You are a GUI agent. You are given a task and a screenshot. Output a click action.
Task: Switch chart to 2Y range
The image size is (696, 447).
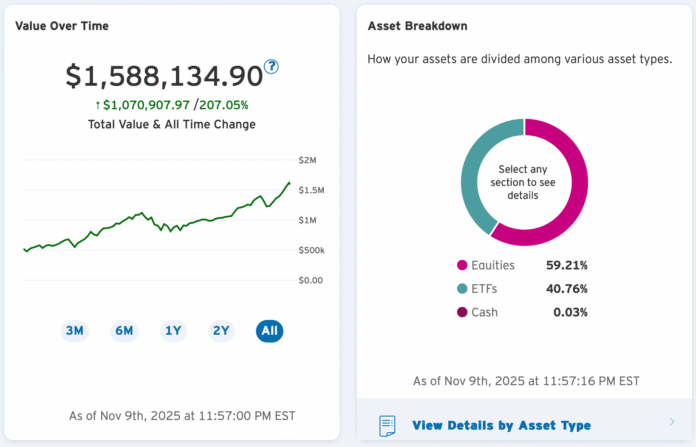221,331
